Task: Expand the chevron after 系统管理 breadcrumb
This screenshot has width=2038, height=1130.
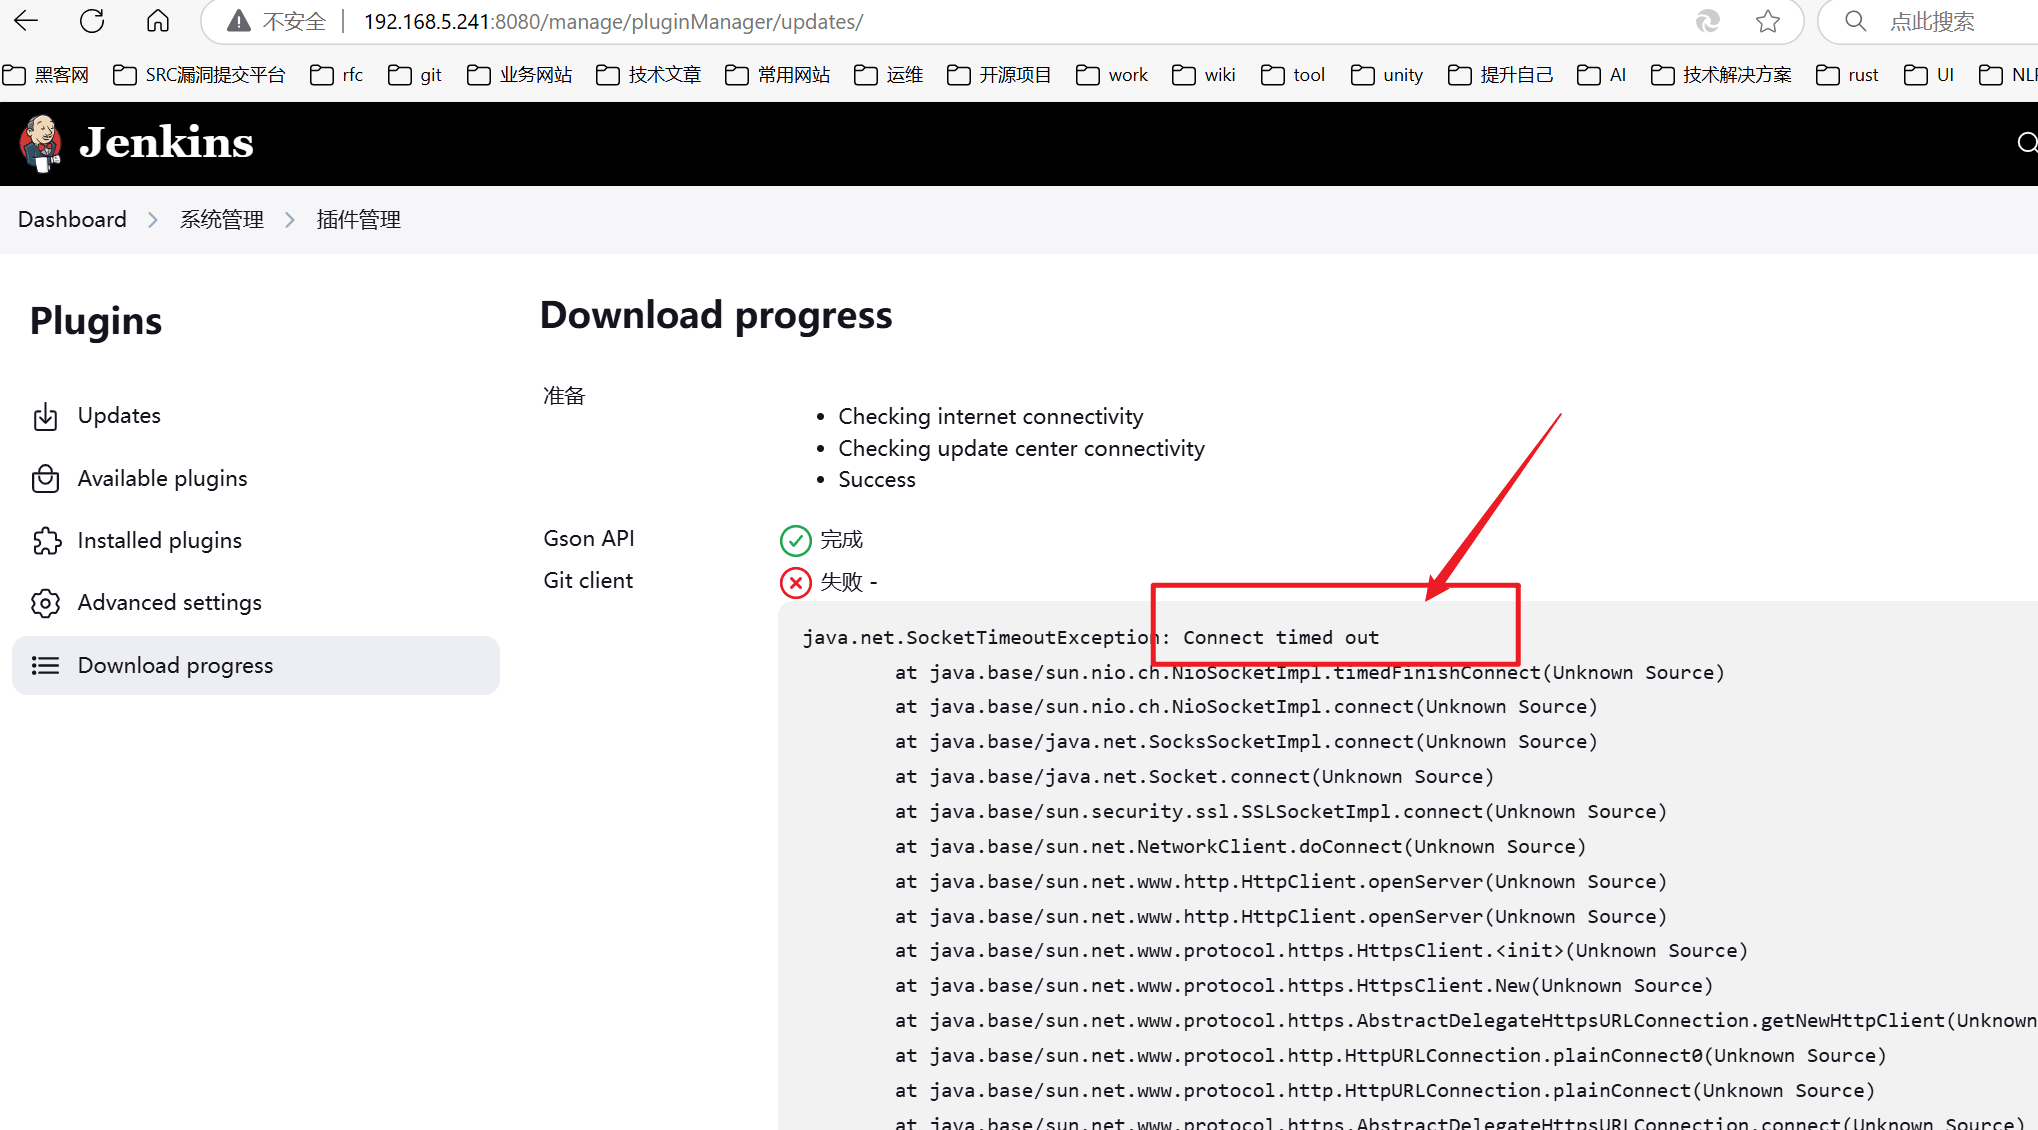Action: coord(290,220)
